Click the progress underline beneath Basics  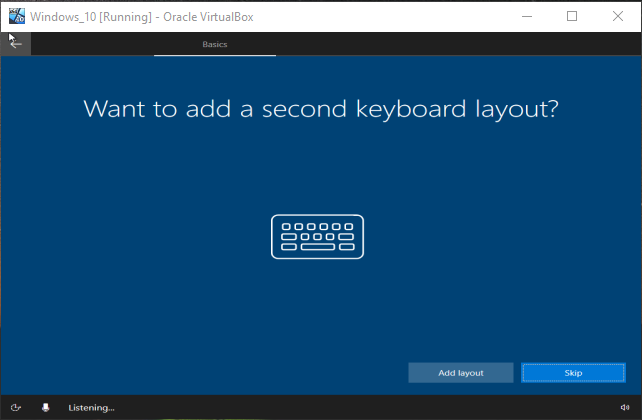tap(215, 55)
